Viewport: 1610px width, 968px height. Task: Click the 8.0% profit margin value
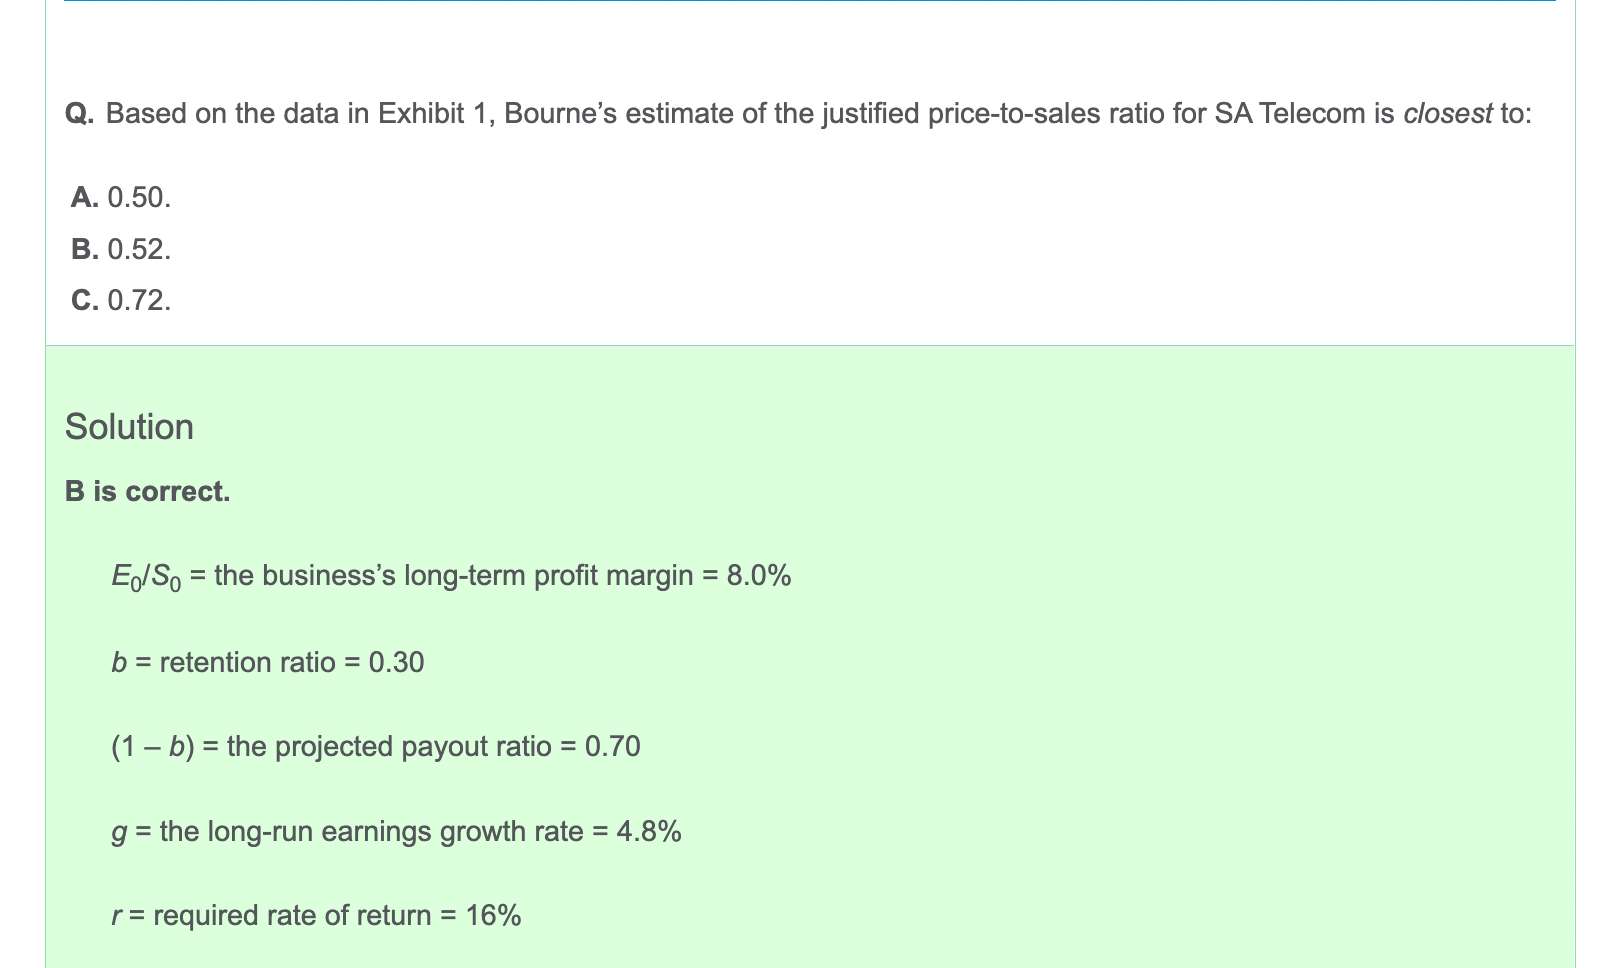tap(759, 576)
